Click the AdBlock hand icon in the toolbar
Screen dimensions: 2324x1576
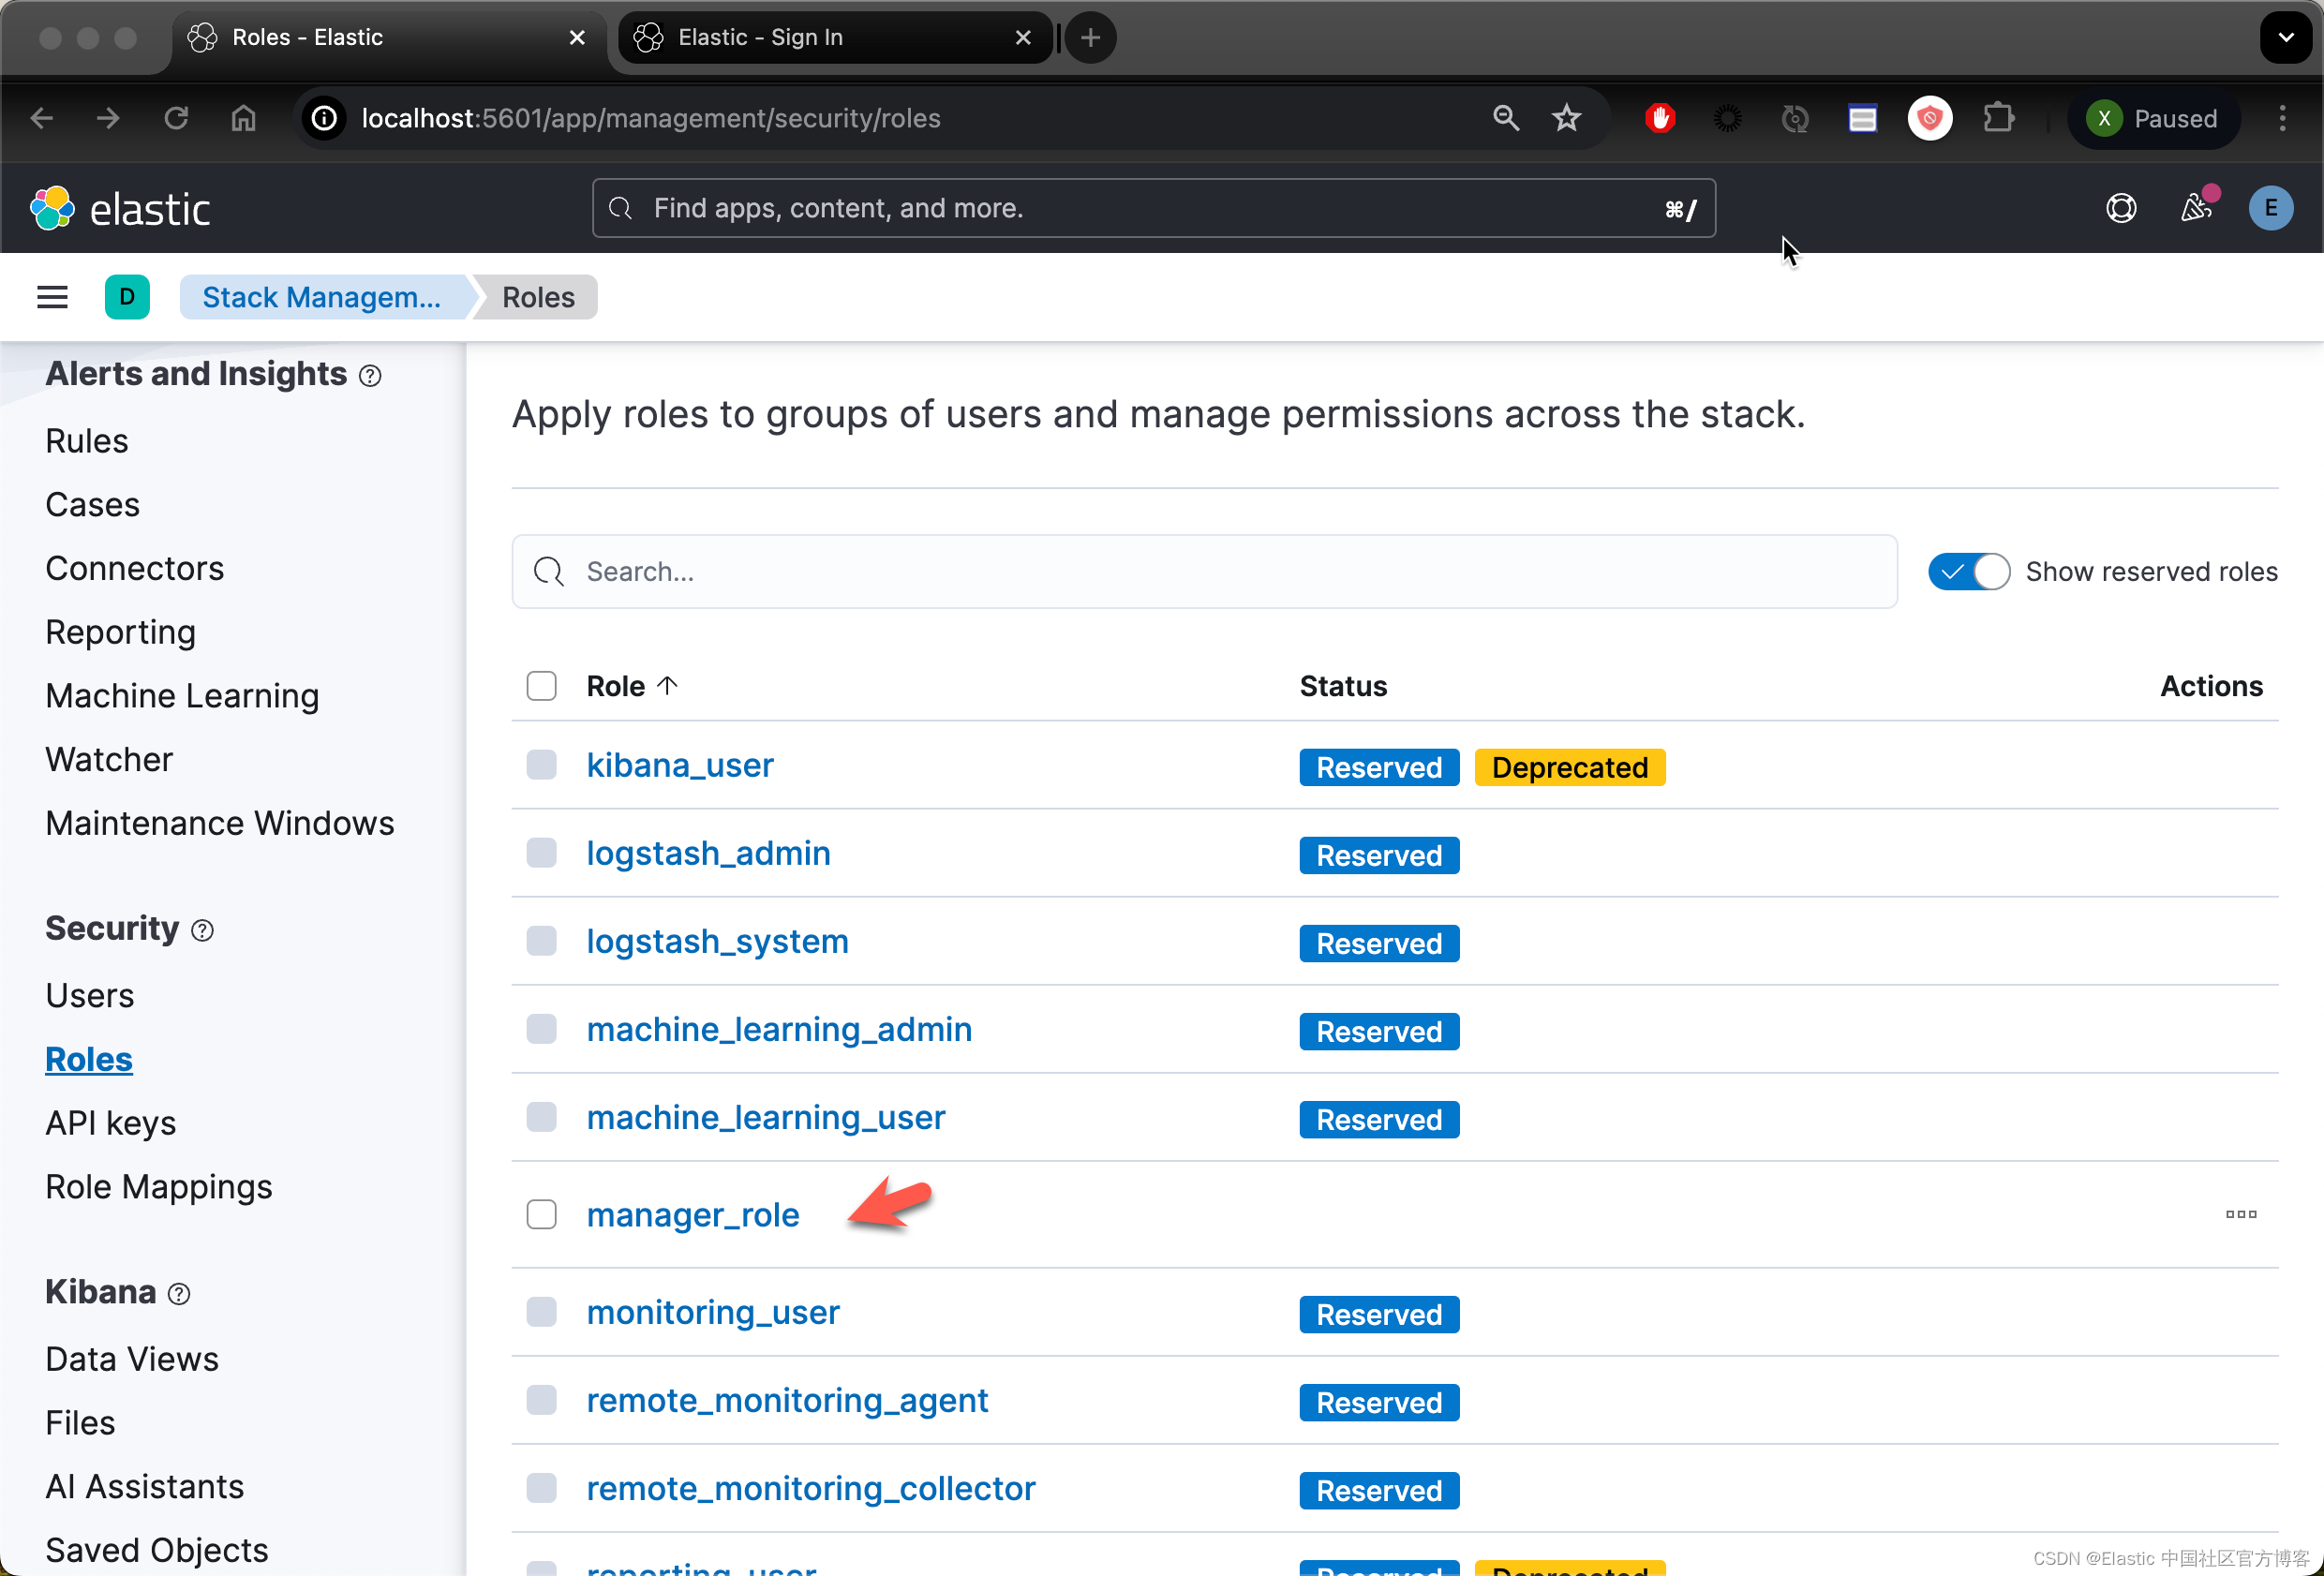(x=1660, y=118)
